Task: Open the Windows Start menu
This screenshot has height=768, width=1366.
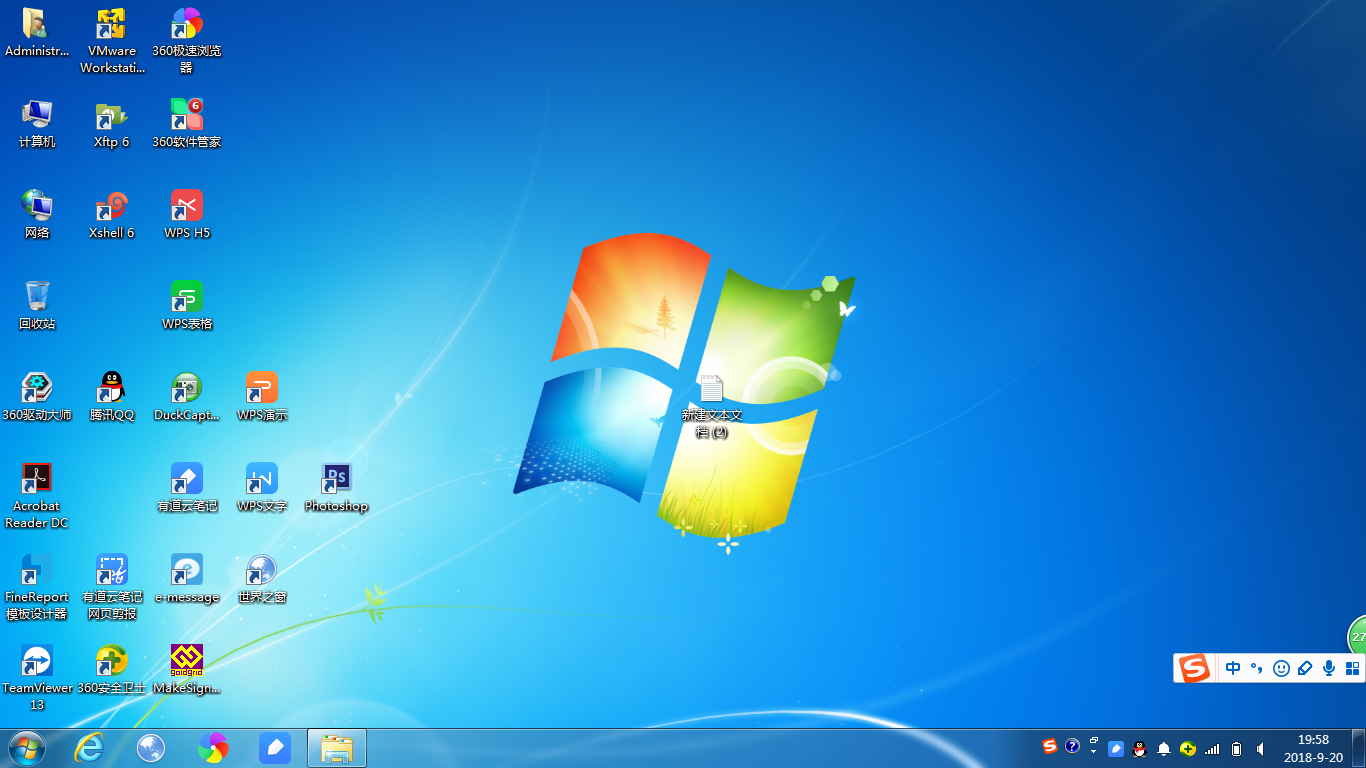Action: (x=26, y=747)
